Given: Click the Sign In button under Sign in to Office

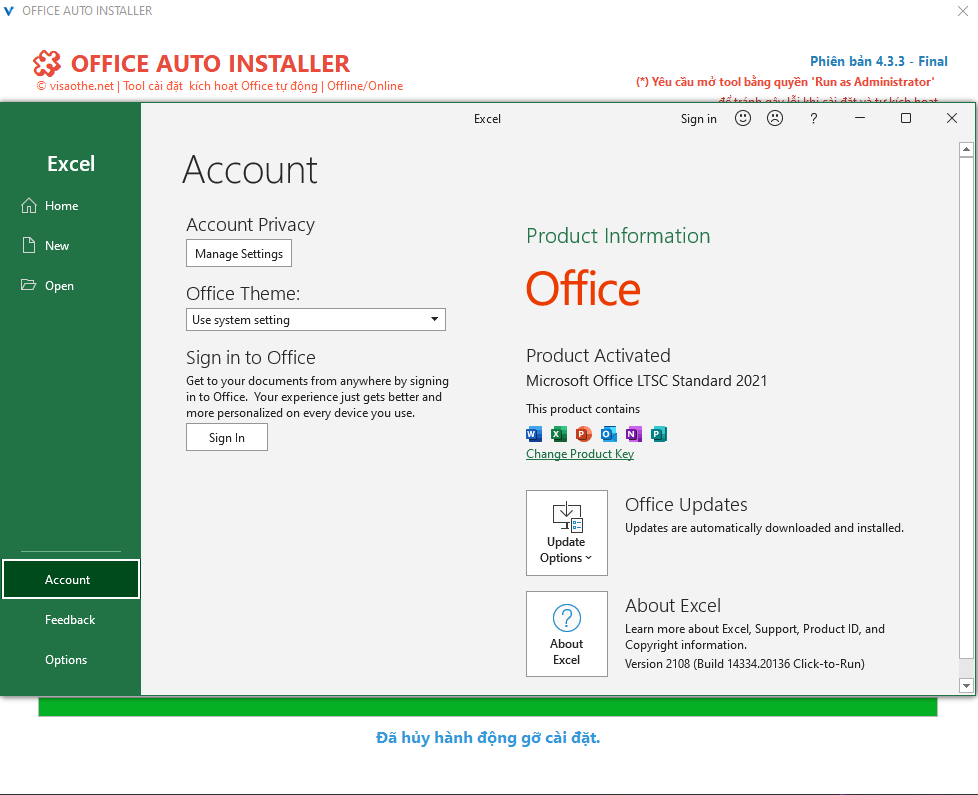Looking at the screenshot, I should point(227,437).
